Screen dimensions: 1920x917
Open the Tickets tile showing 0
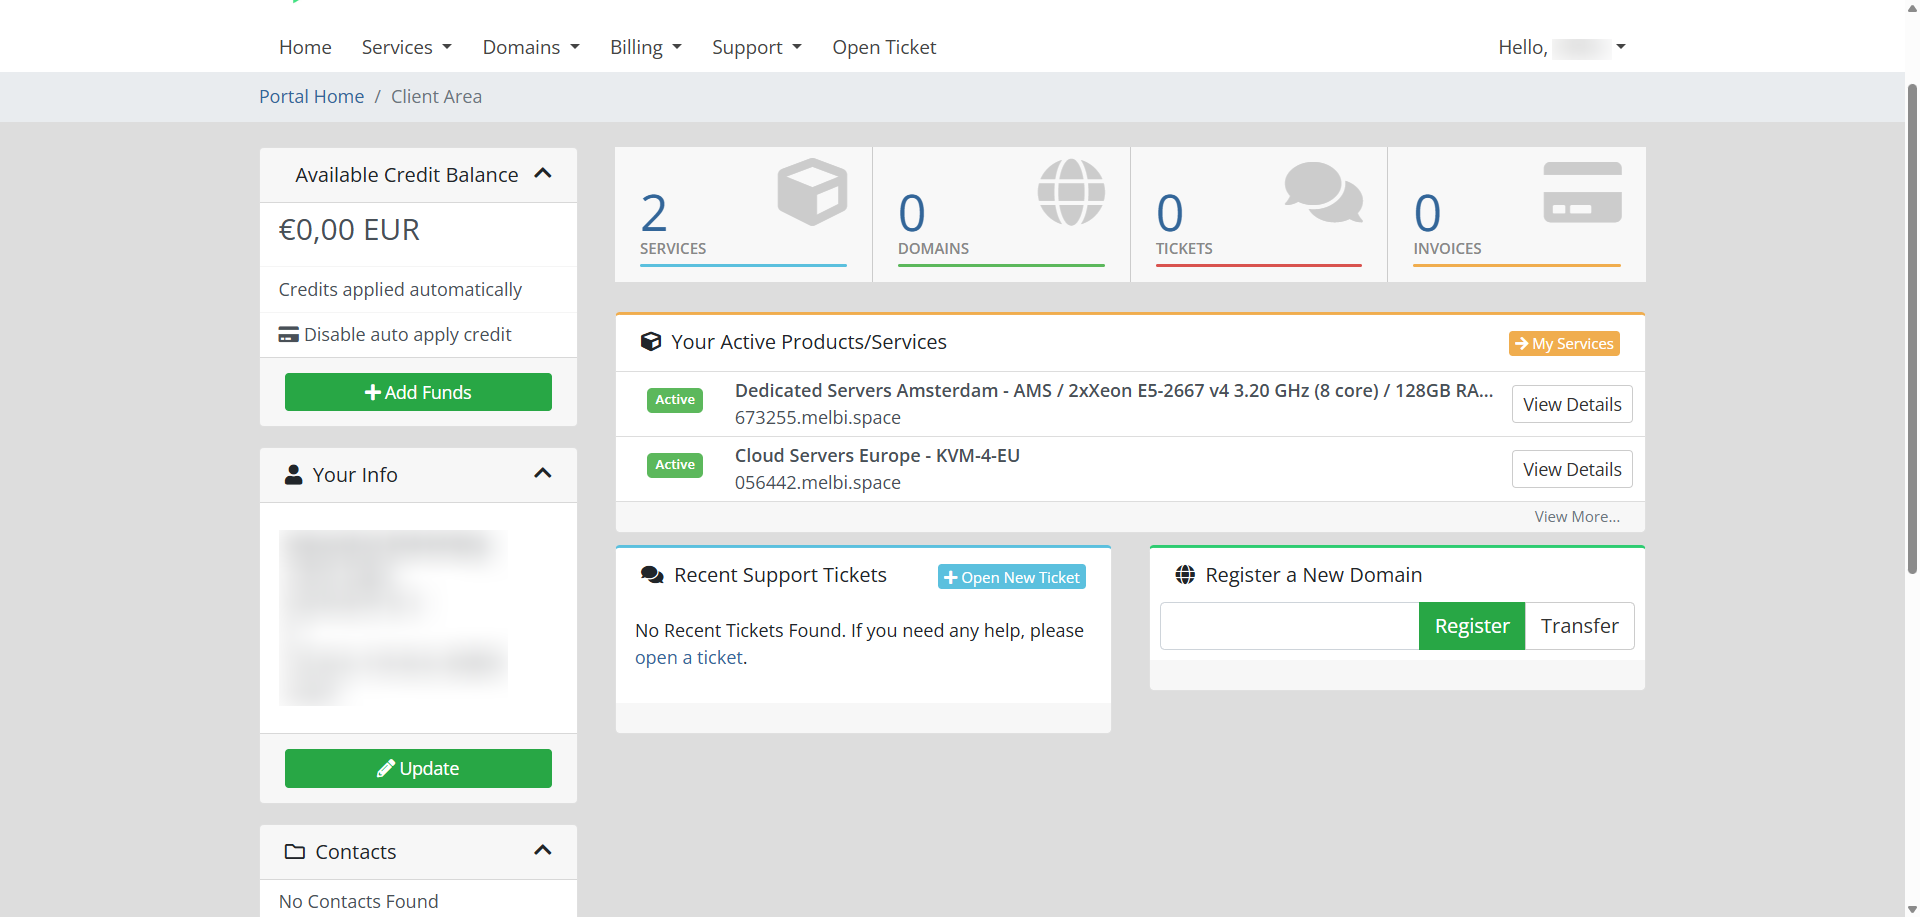pos(1259,214)
